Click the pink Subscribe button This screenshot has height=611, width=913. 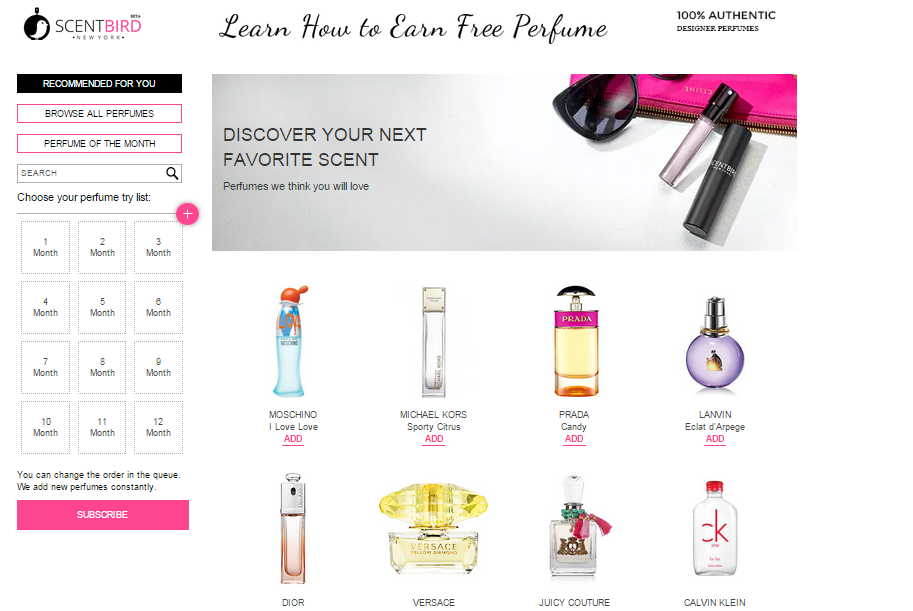(x=102, y=515)
